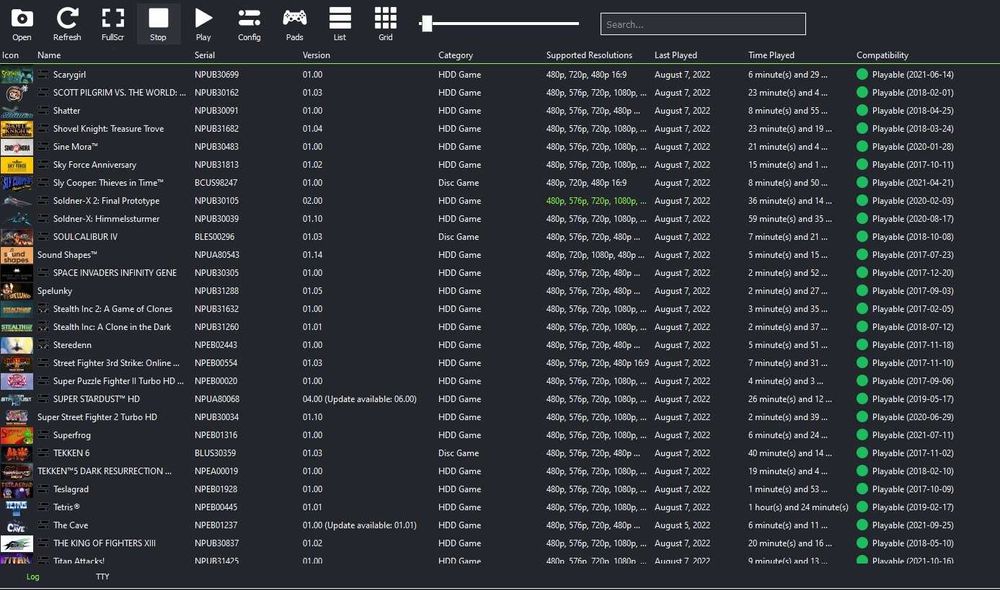1000x590 pixels.
Task: Select SUPER STARDUST HD game name
Action: coord(96,399)
